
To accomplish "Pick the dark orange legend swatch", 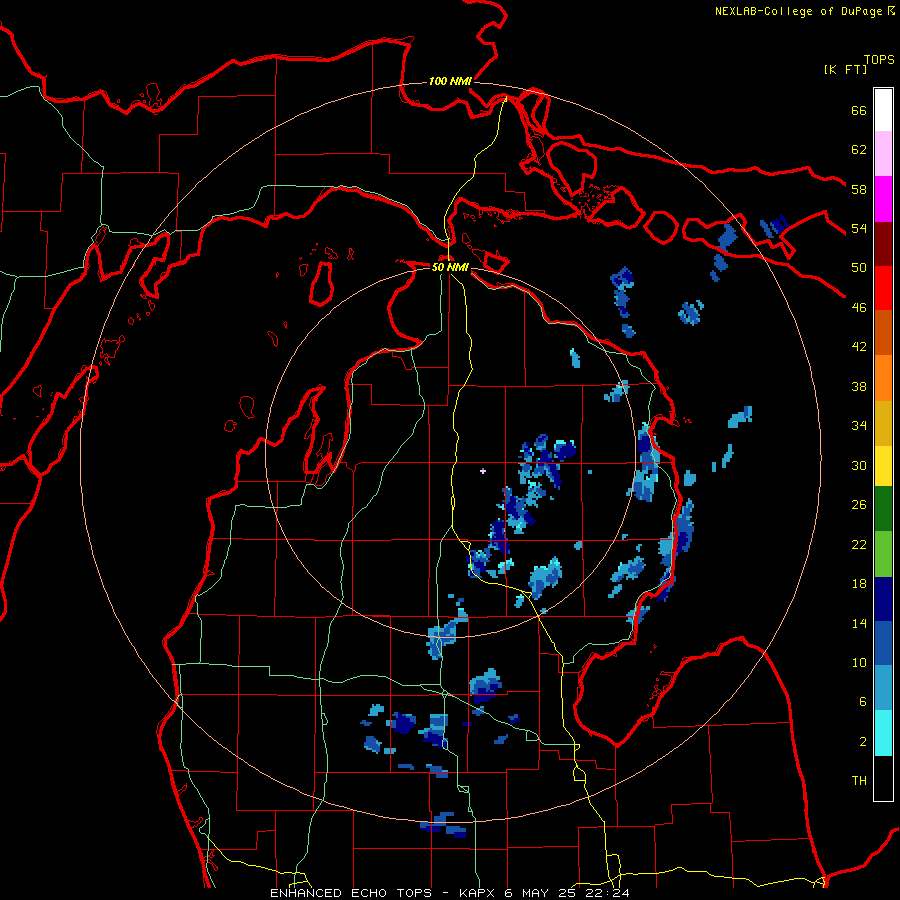I will pyautogui.click(x=883, y=333).
